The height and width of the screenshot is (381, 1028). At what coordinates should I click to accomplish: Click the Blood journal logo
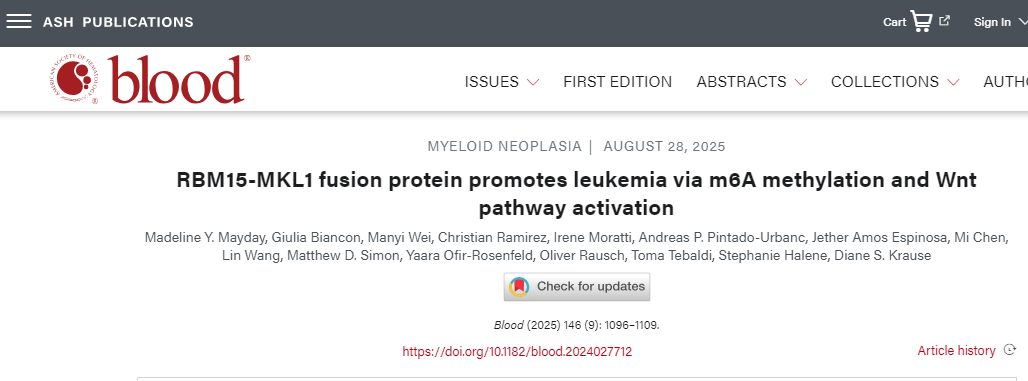click(x=149, y=79)
